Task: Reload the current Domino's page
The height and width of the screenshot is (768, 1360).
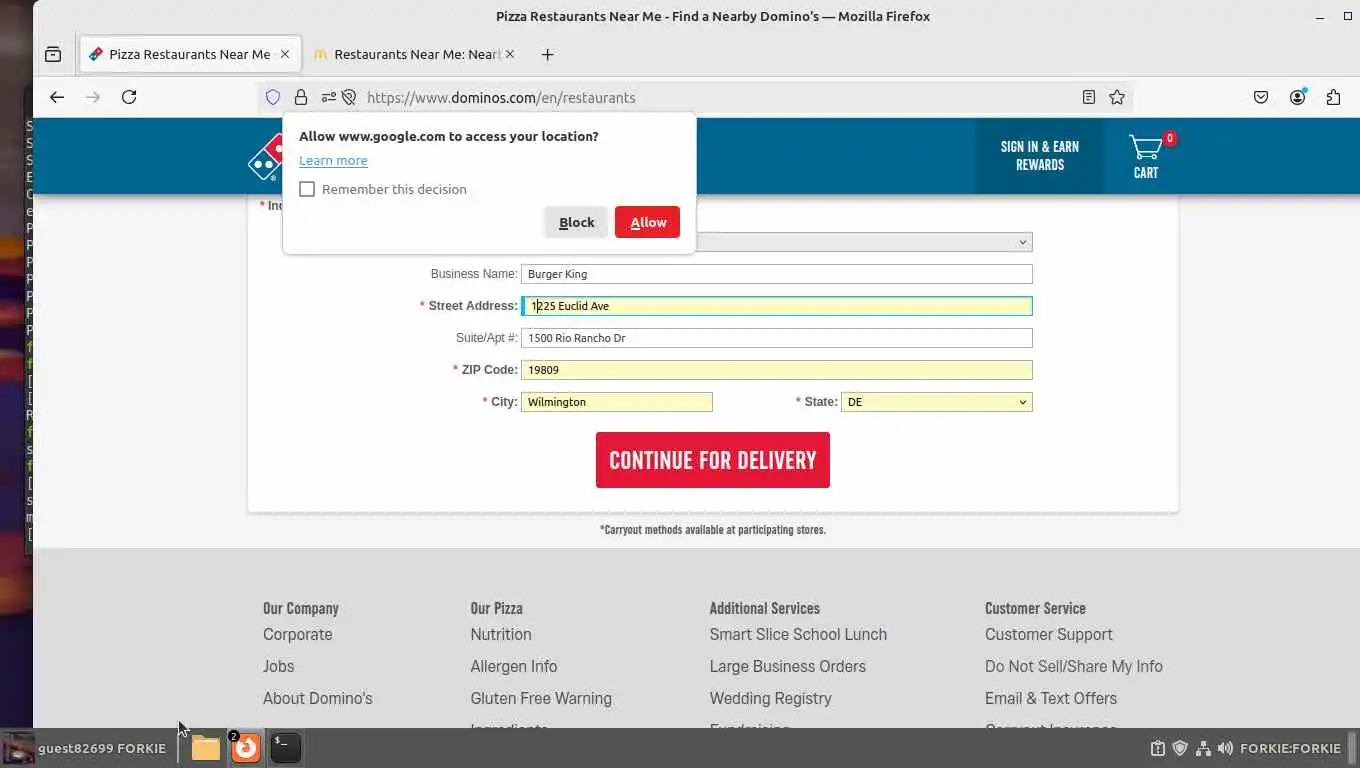Action: pyautogui.click(x=129, y=97)
